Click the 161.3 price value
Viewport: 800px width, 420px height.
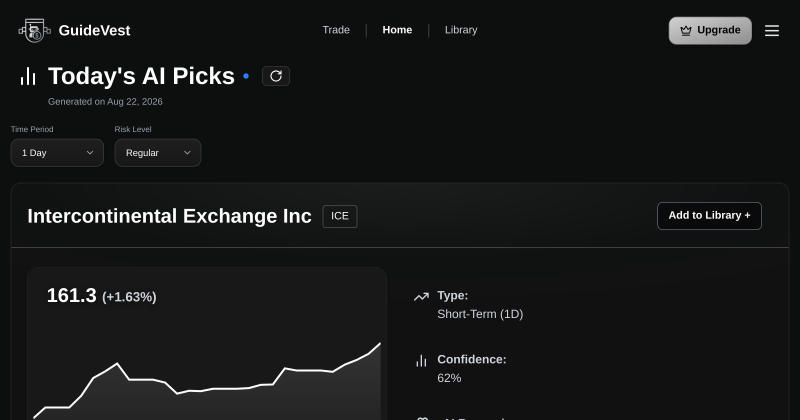click(71, 296)
